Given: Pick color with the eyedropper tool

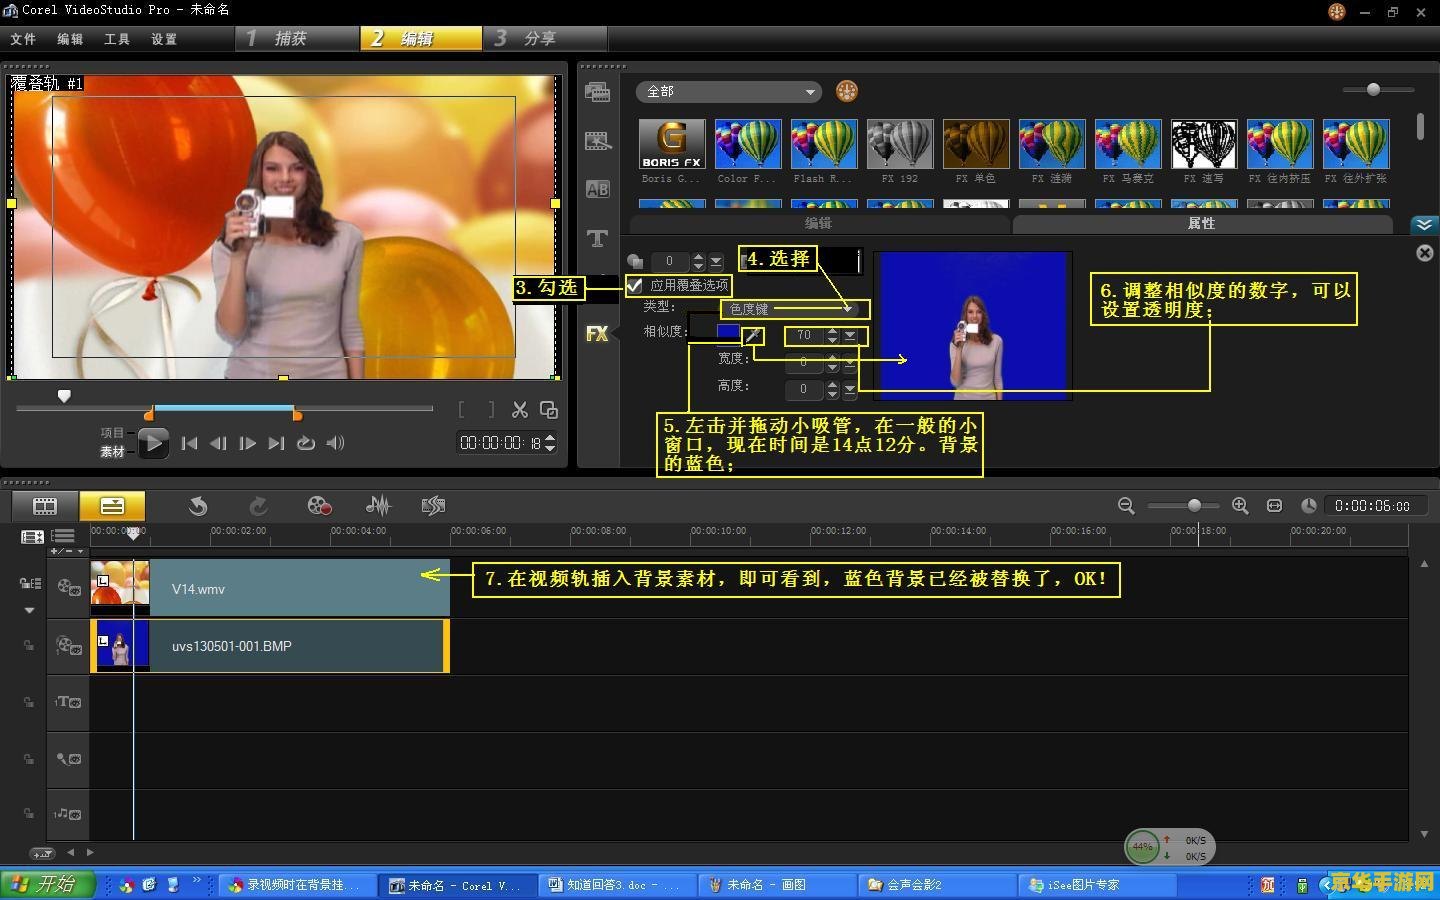Looking at the screenshot, I should coord(753,335).
